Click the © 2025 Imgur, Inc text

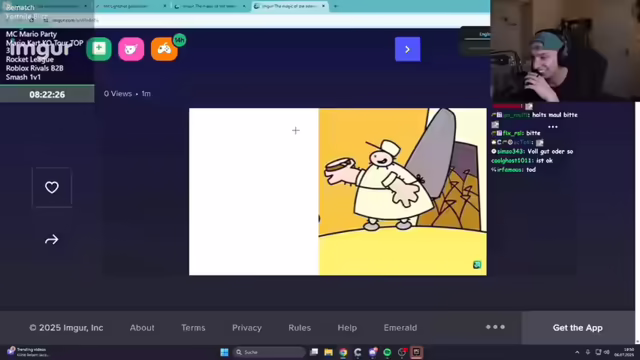[x=66, y=328]
